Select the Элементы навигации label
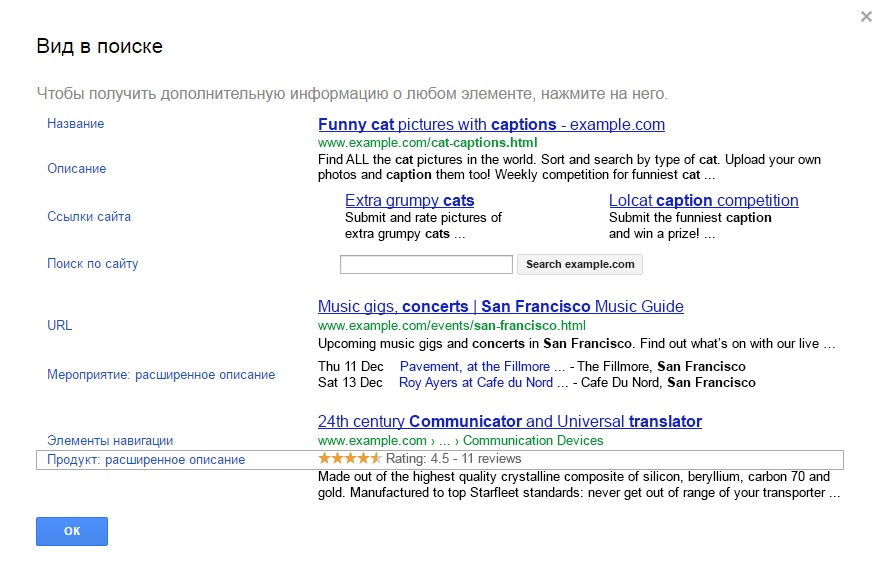Viewport: 879px width, 578px height. (110, 440)
